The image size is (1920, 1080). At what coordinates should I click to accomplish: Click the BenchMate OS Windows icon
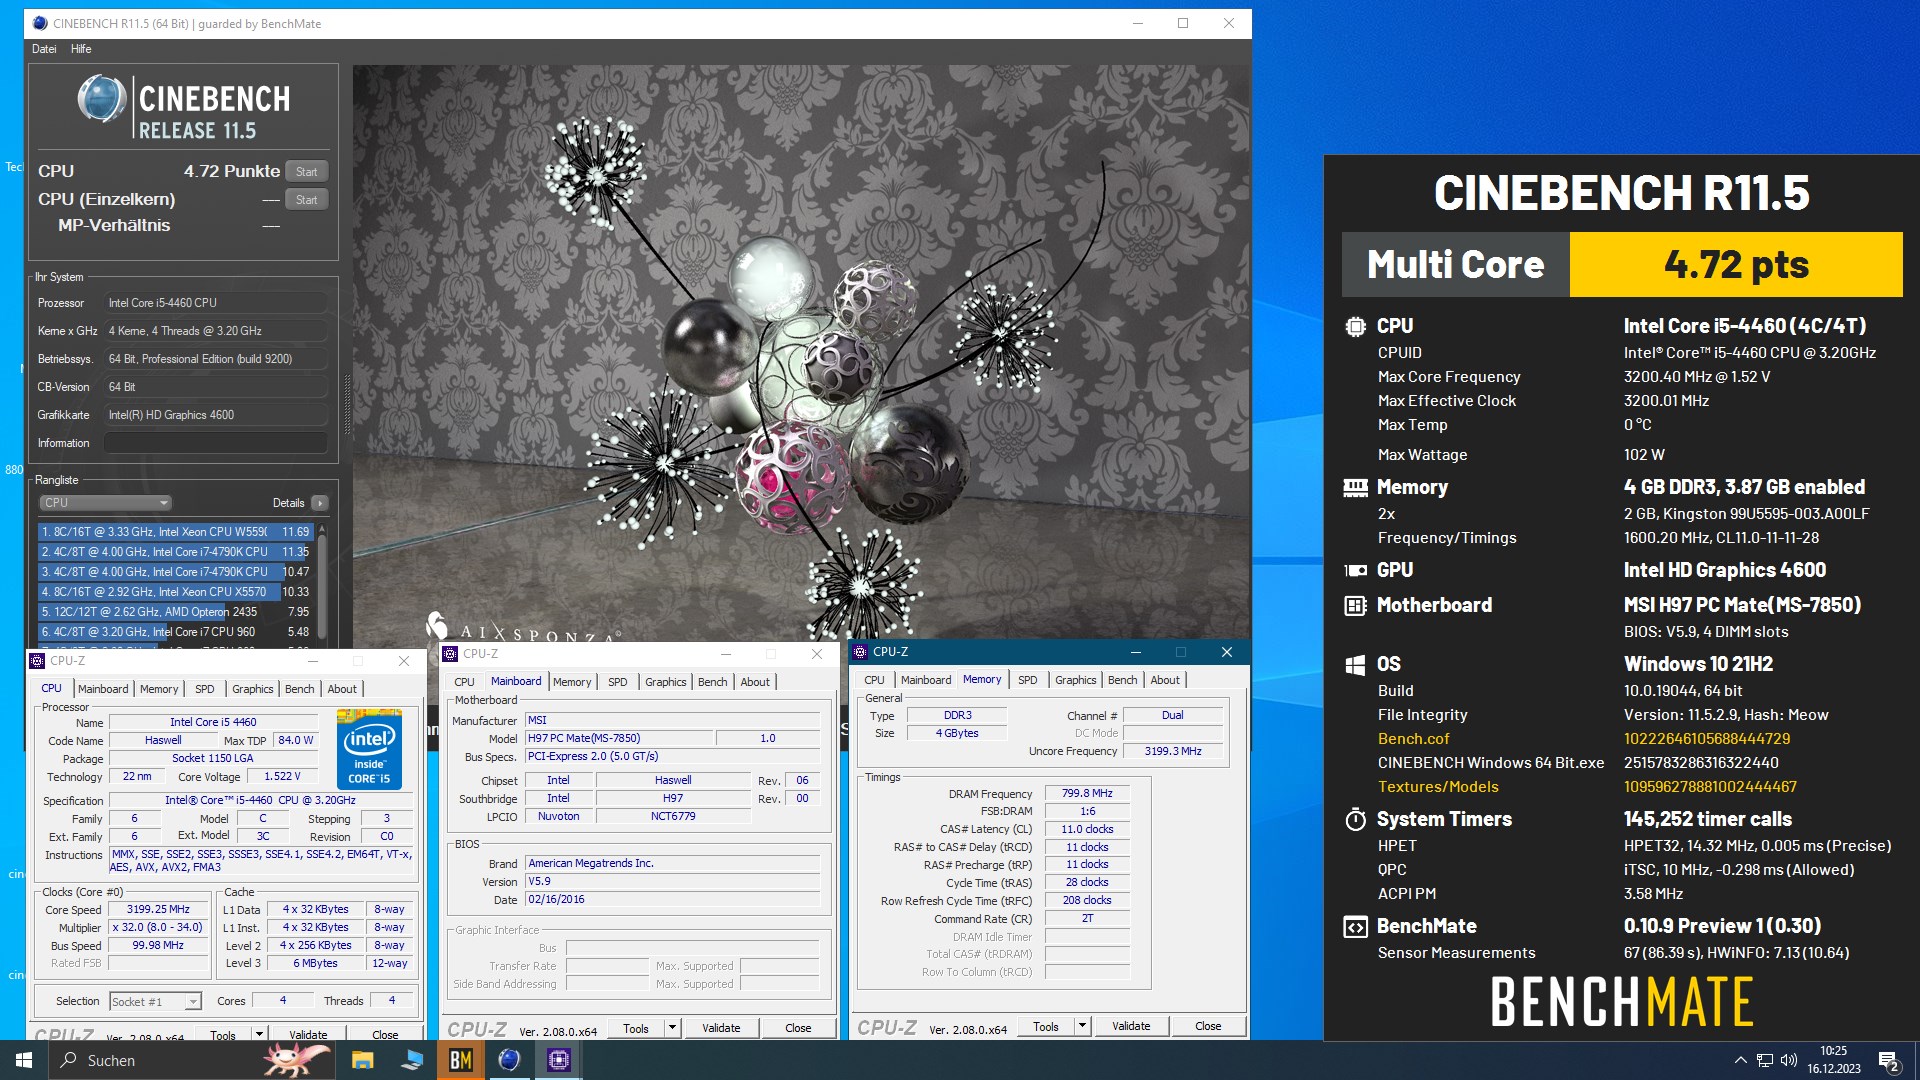[x=1355, y=665]
